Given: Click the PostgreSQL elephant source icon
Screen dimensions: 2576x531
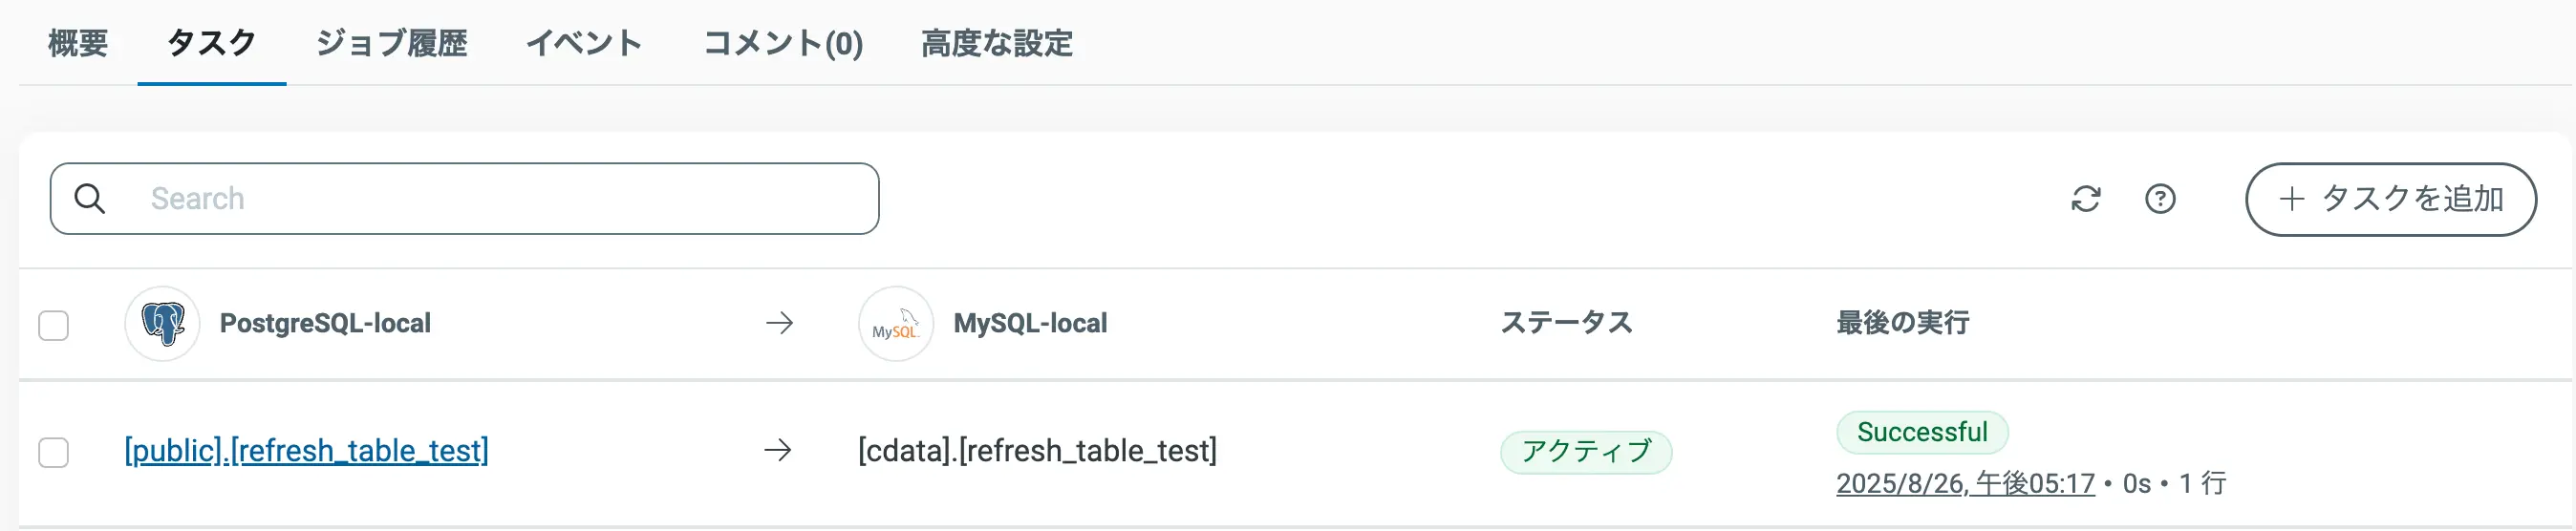Looking at the screenshot, I should pos(162,323).
